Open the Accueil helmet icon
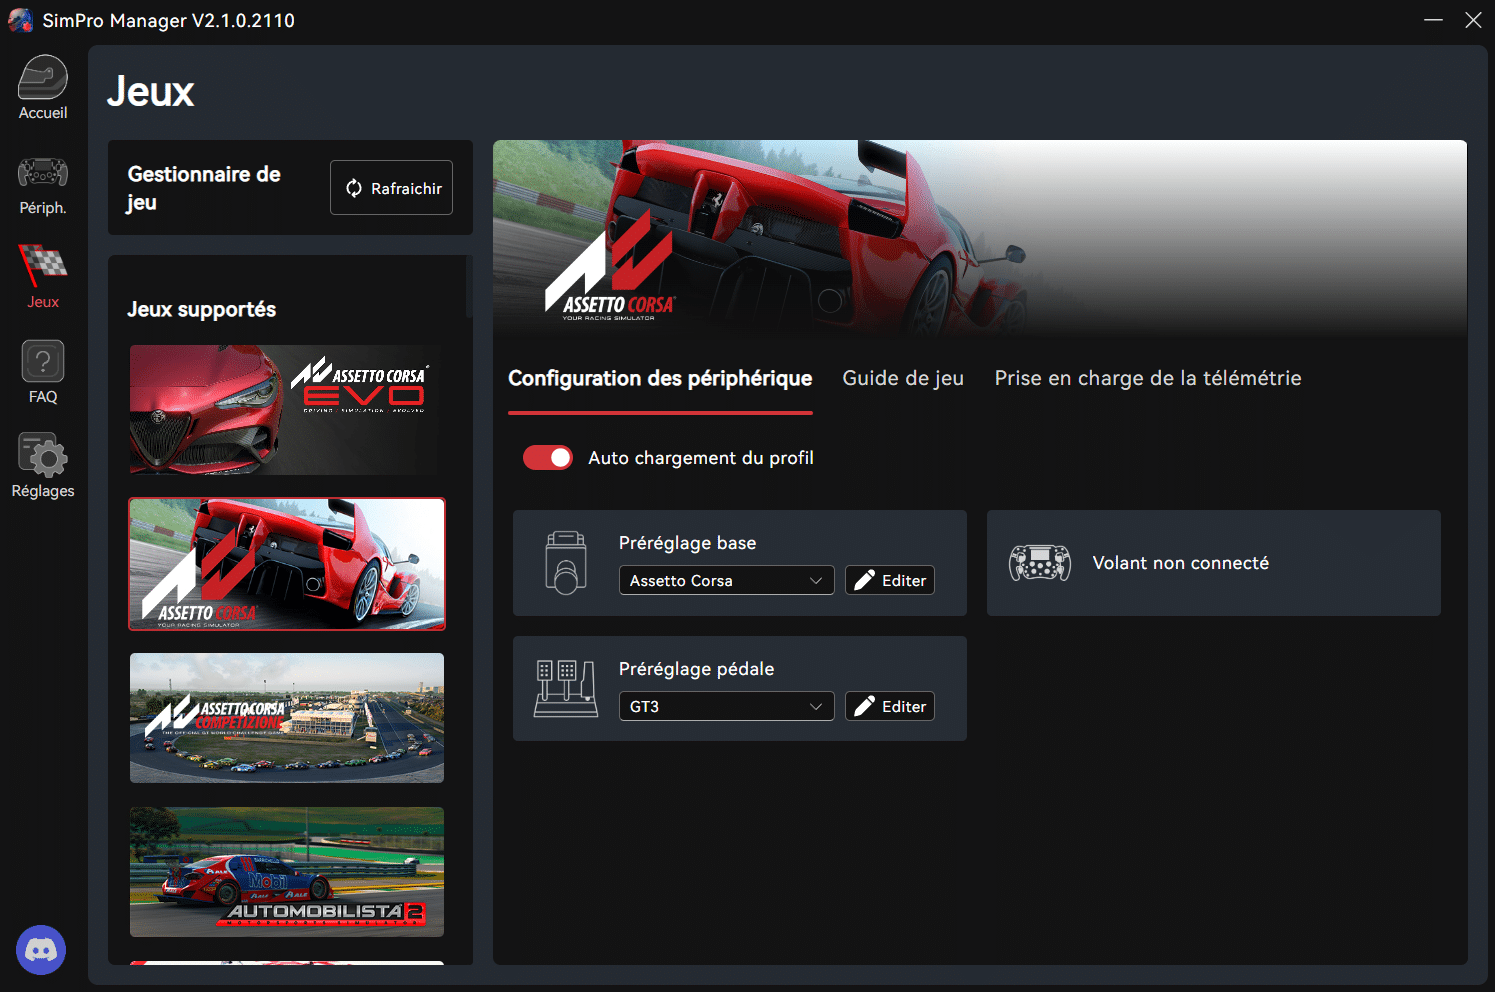Screen dimensions: 1495x992 coord(43,78)
